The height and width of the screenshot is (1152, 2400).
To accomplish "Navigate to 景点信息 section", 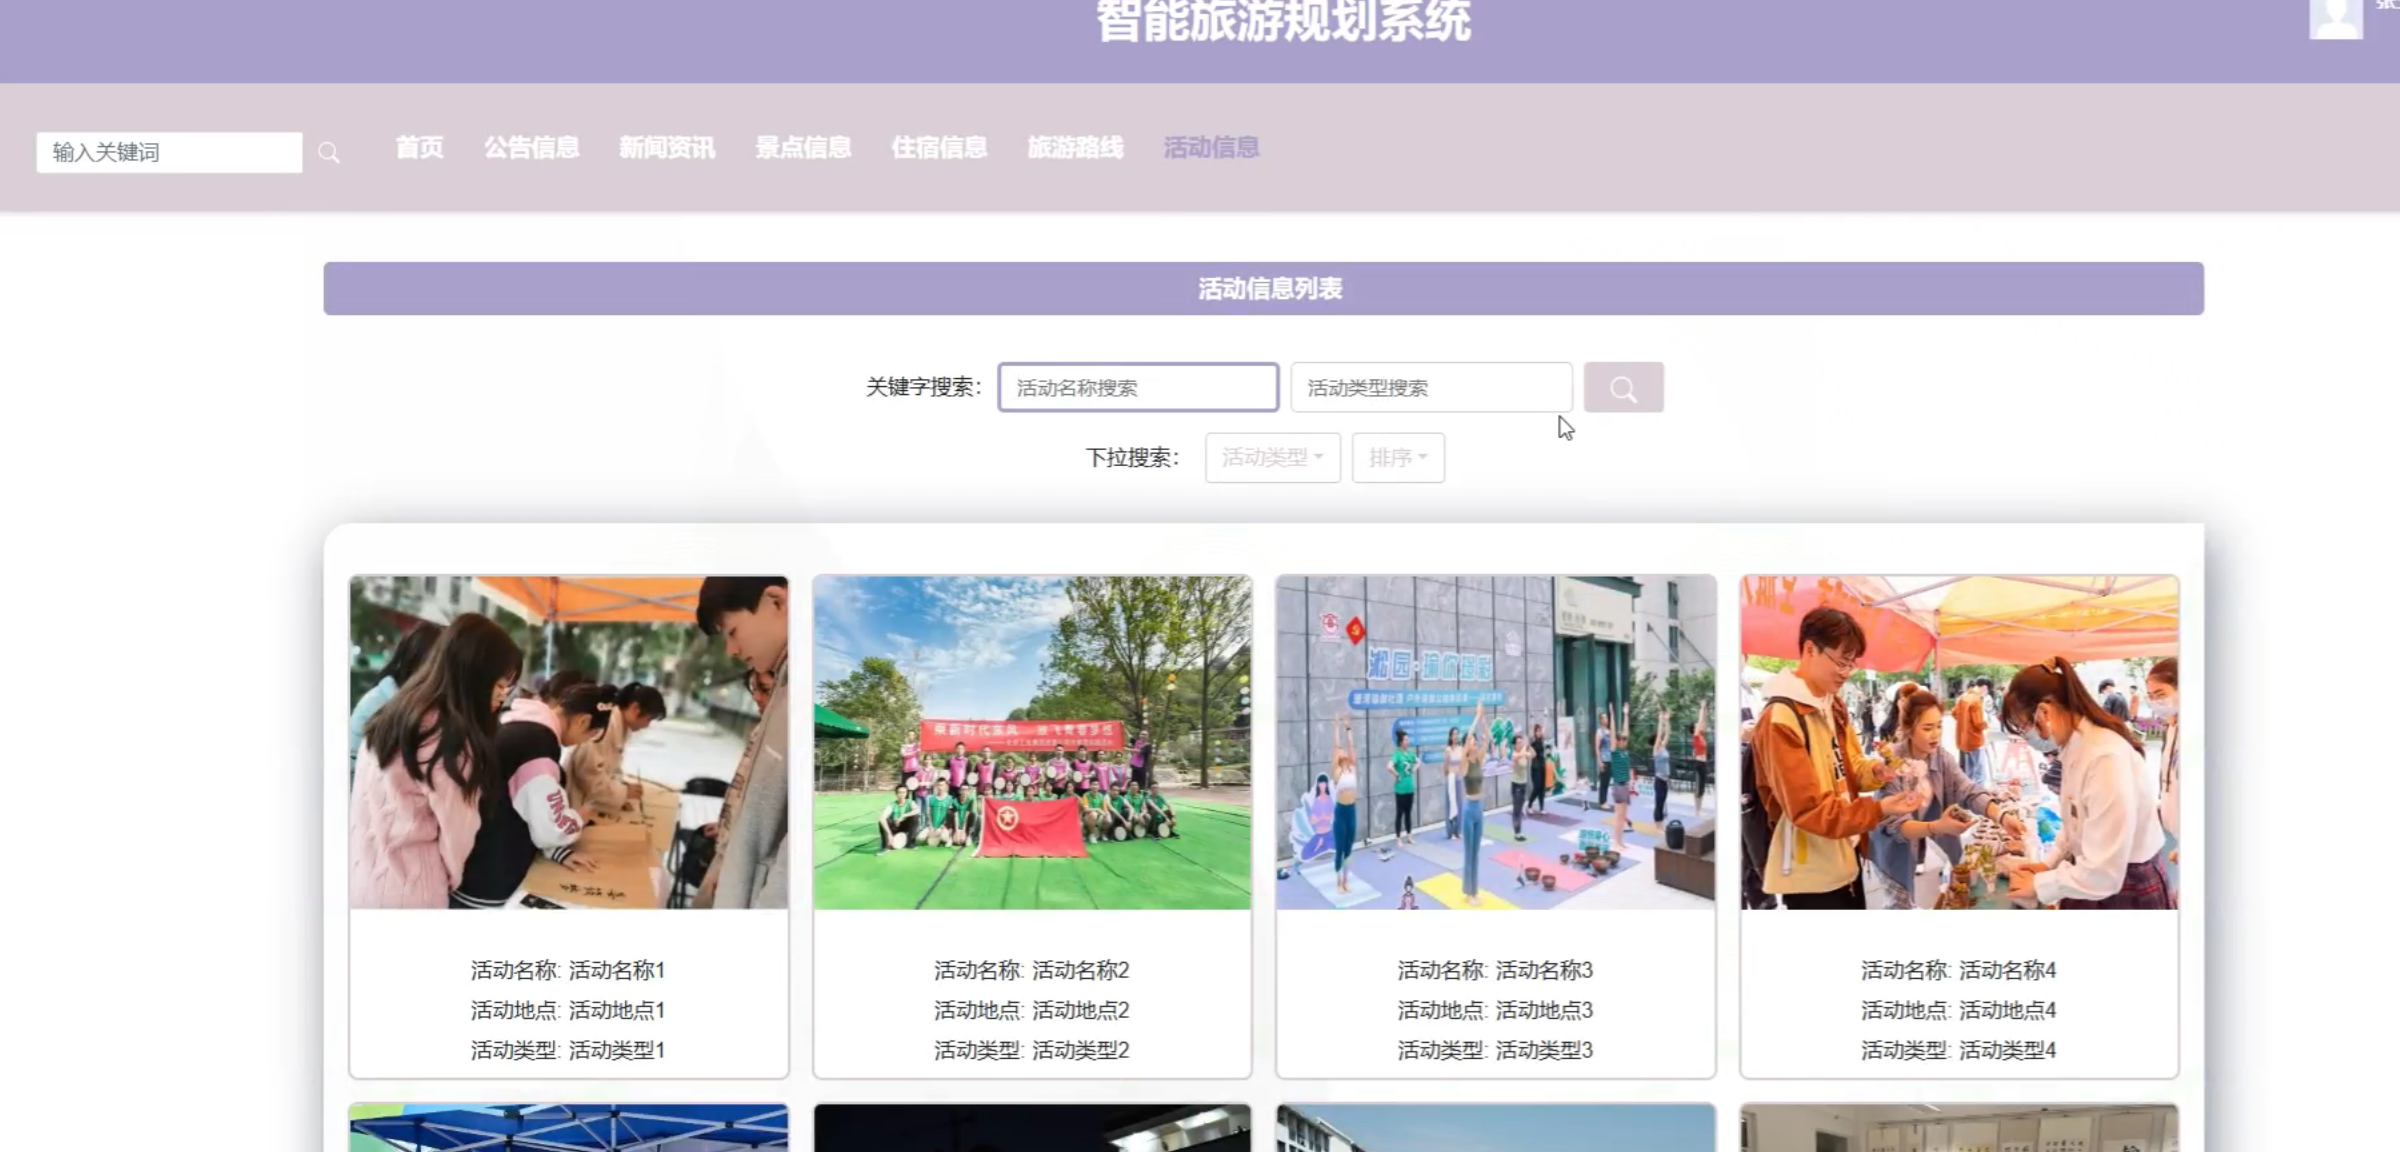I will 802,148.
